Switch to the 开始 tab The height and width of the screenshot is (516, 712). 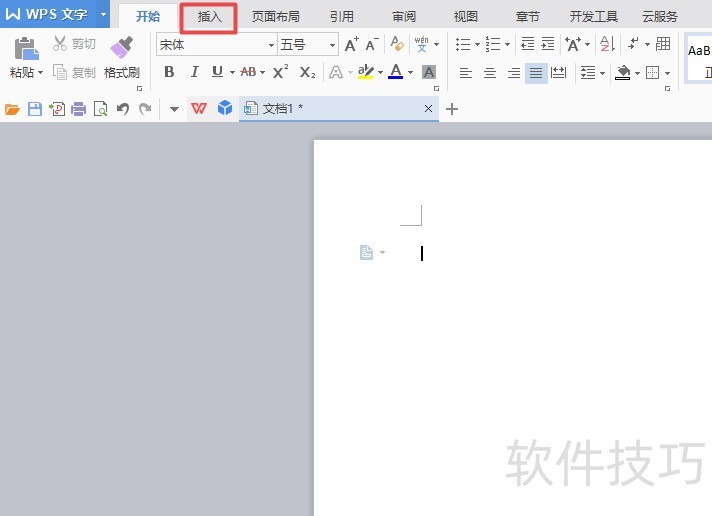pos(148,16)
